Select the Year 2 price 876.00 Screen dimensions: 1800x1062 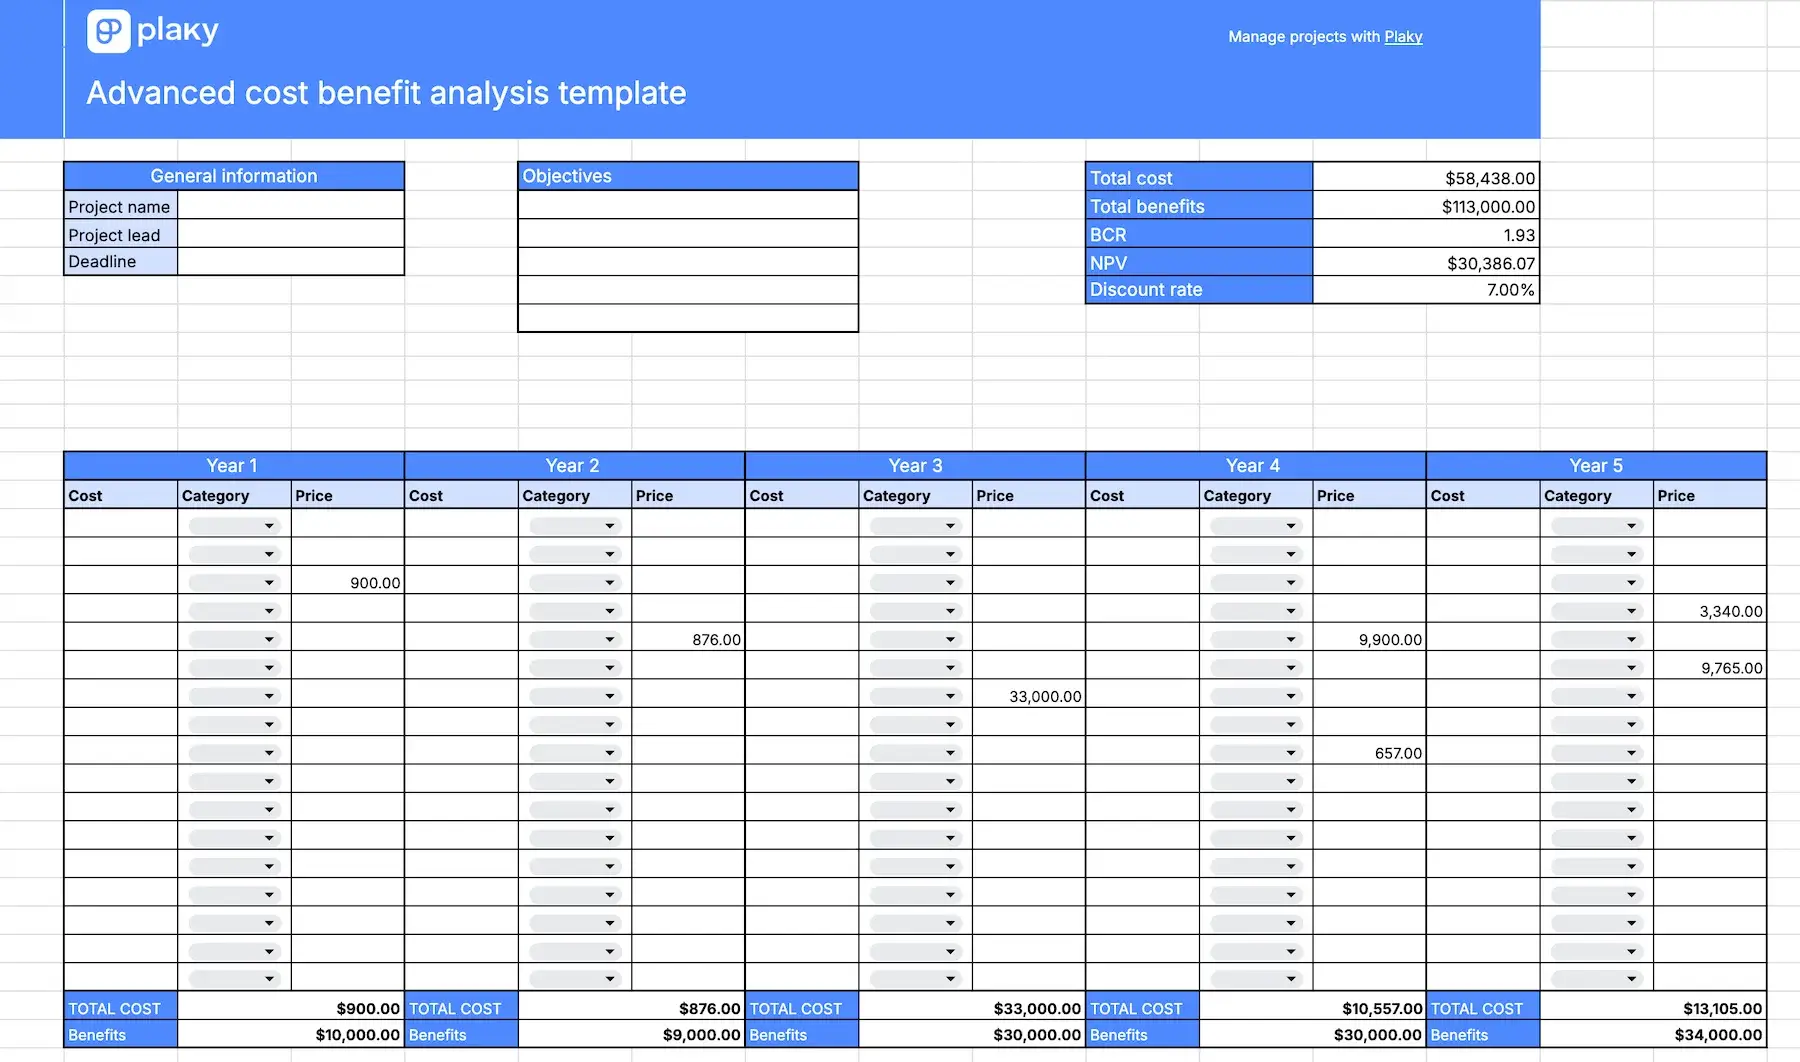pyautogui.click(x=688, y=639)
